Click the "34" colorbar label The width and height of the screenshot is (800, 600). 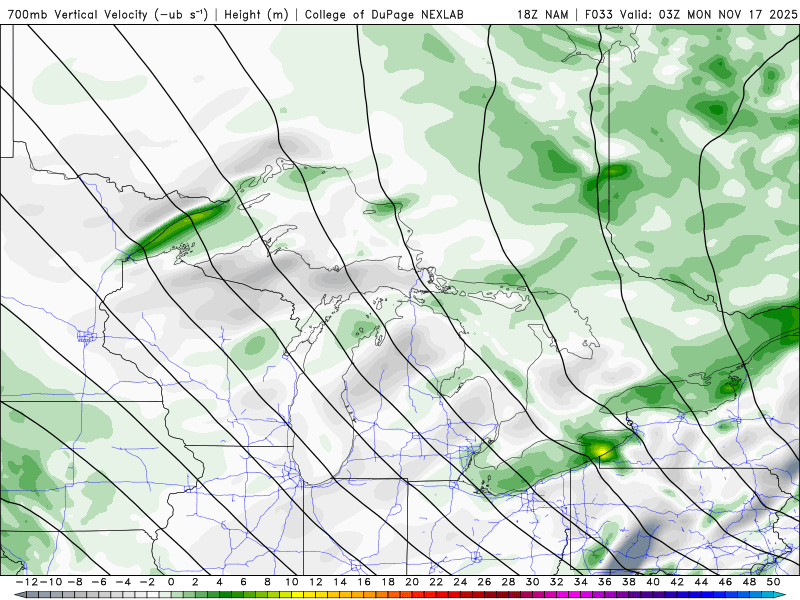(581, 582)
